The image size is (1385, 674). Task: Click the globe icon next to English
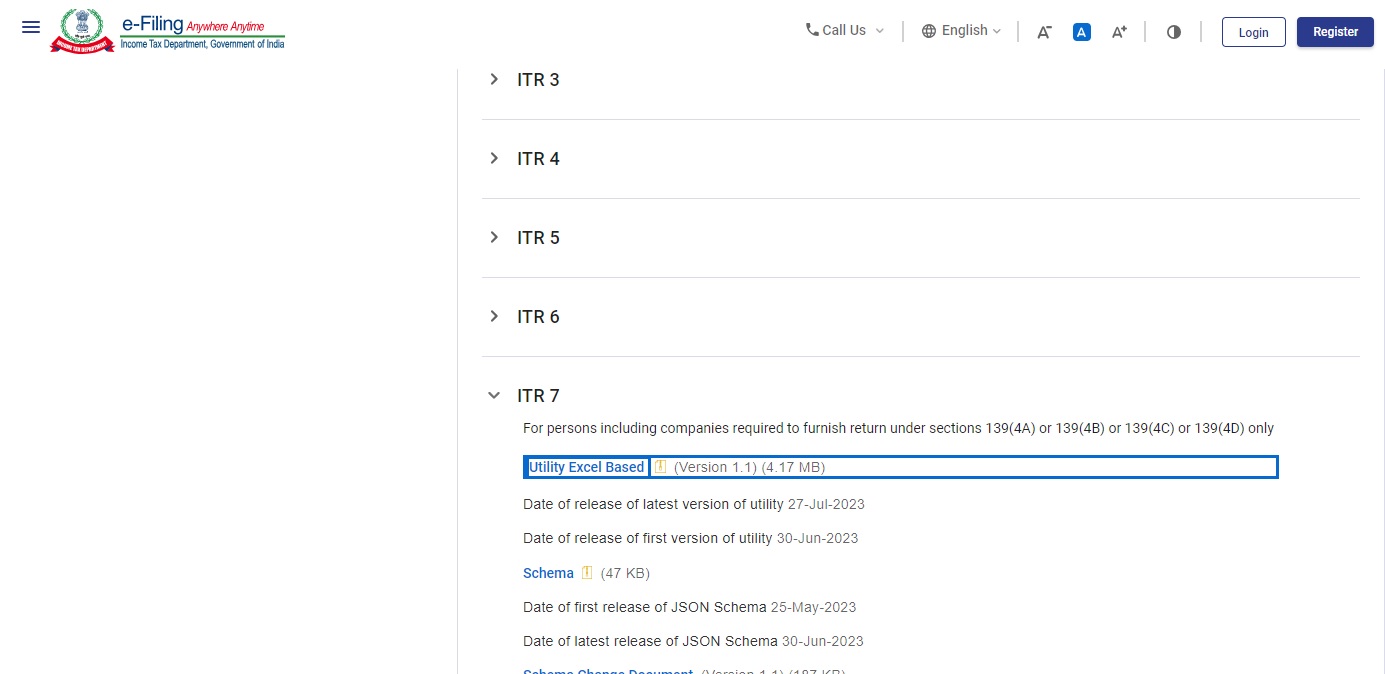pos(929,30)
